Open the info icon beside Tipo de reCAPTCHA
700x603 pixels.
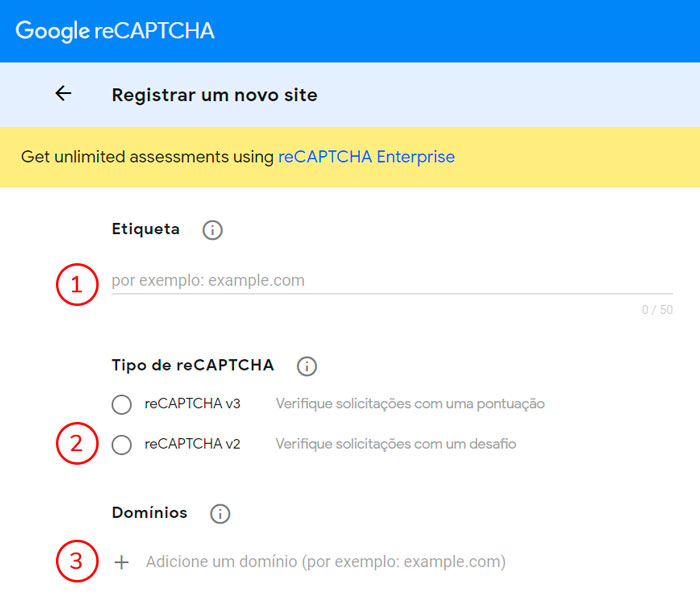click(307, 366)
